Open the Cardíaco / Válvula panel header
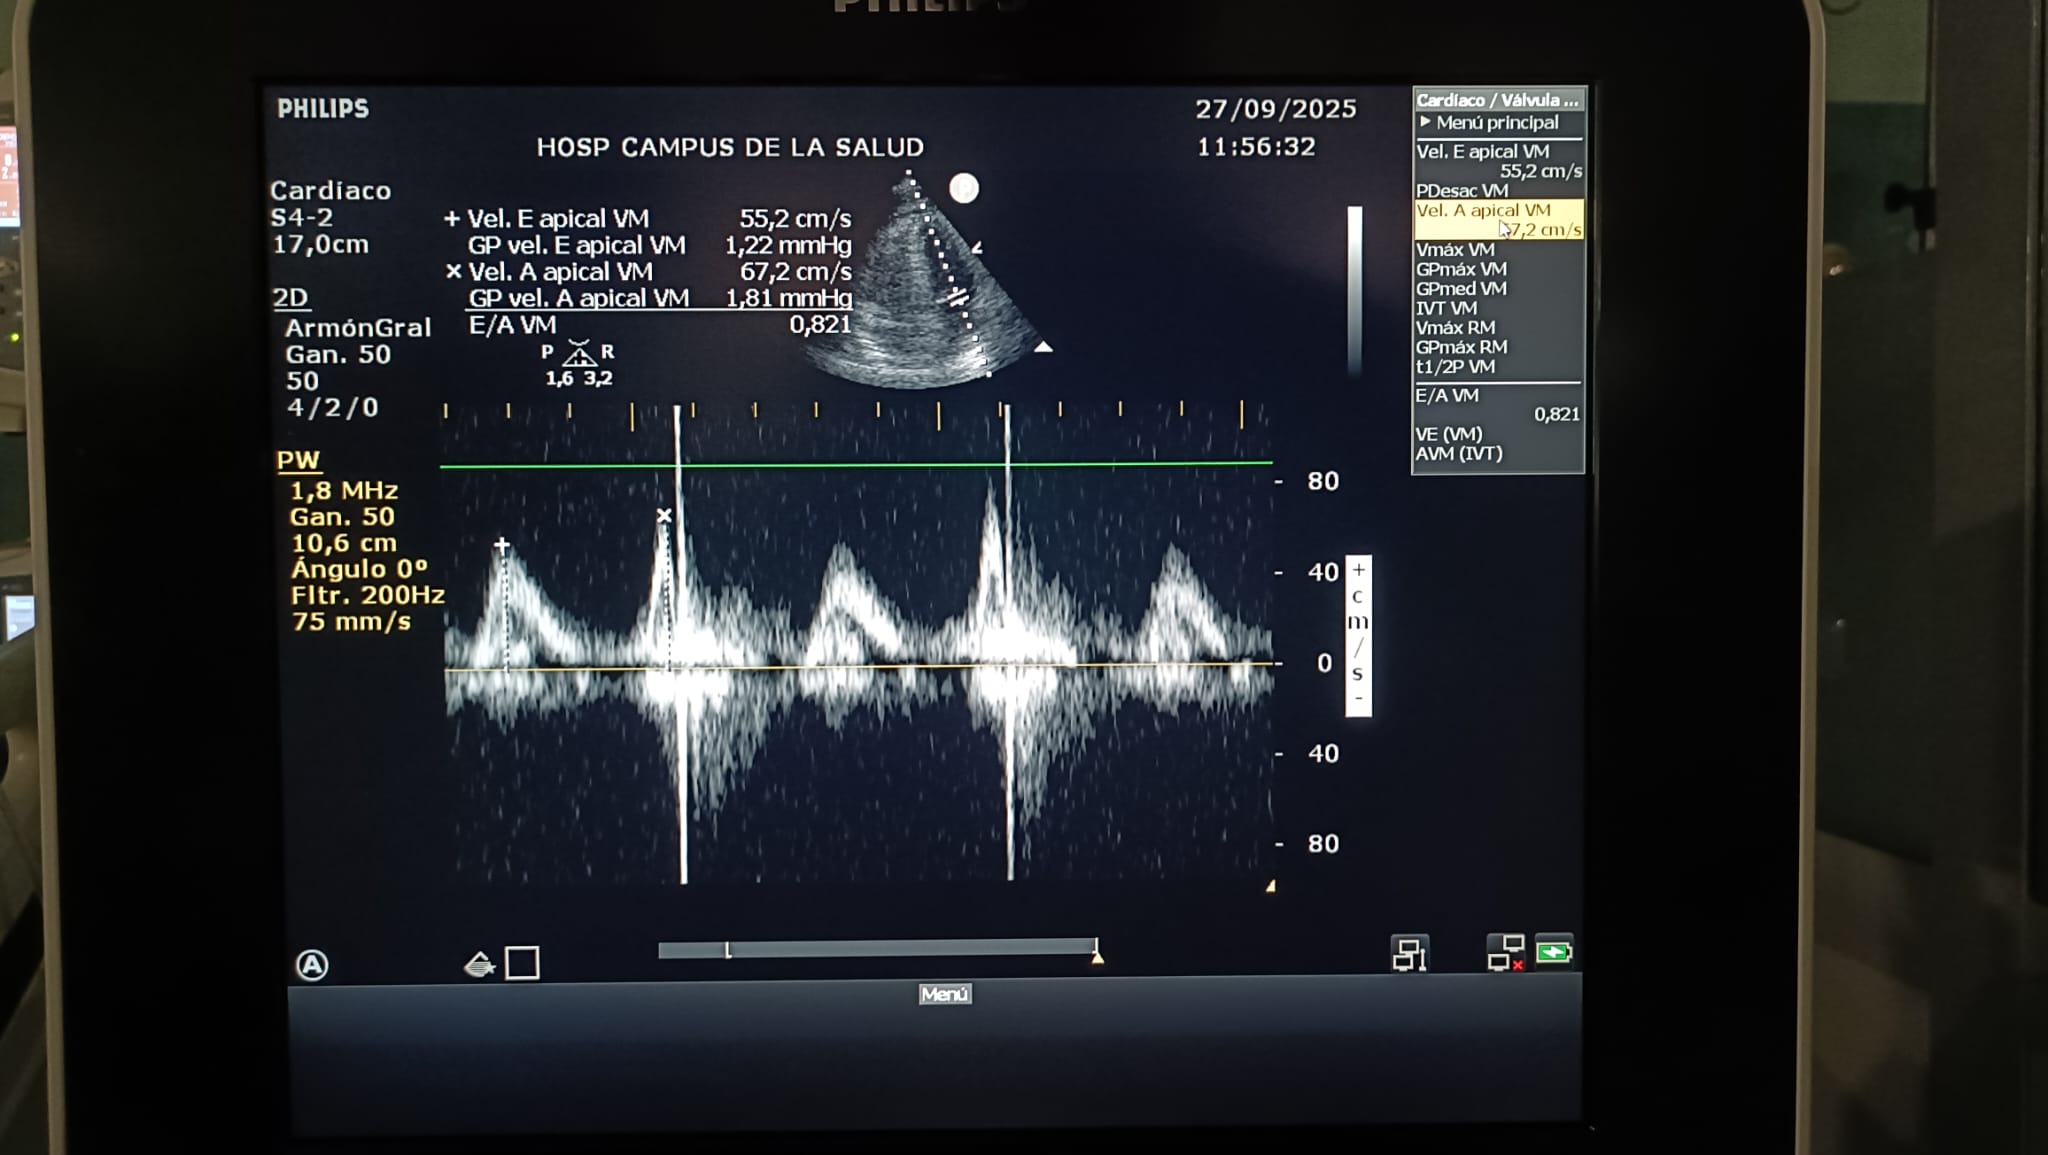This screenshot has height=1155, width=2048. point(1497,100)
